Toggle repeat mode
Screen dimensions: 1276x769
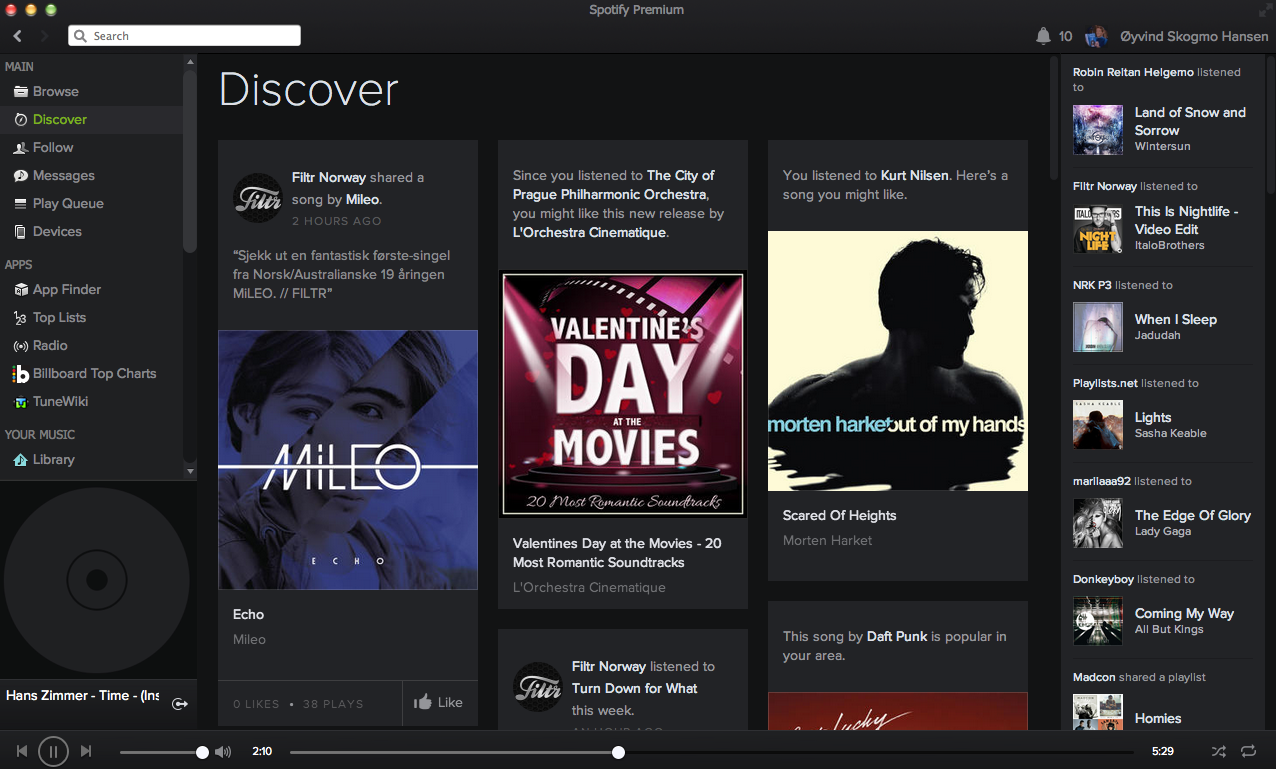coord(1248,751)
